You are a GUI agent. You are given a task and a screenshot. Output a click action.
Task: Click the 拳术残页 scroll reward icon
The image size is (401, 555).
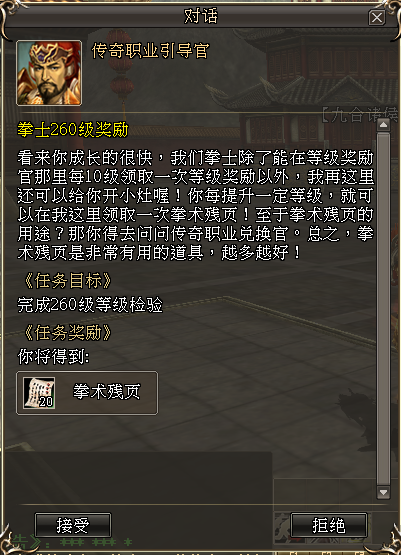39,393
